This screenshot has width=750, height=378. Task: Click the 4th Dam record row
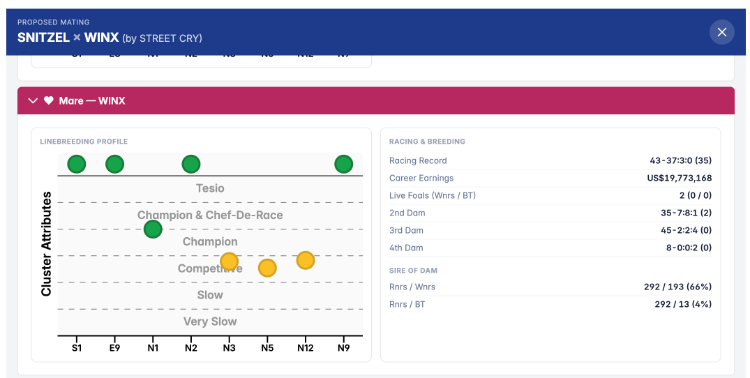550,248
